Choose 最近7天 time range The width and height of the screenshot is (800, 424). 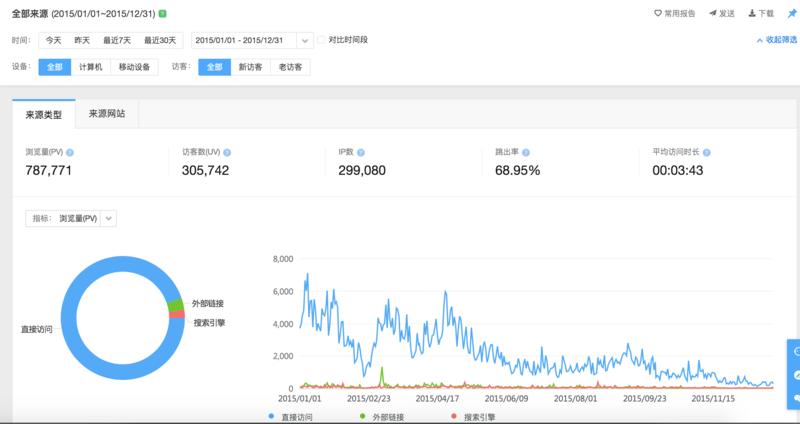pyautogui.click(x=117, y=40)
